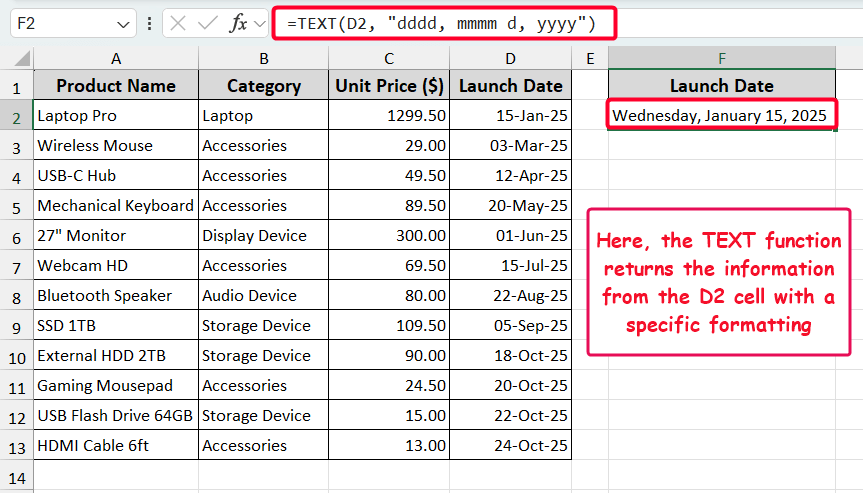863x493 pixels.
Task: Select the row 7 header
Action: (x=16, y=266)
